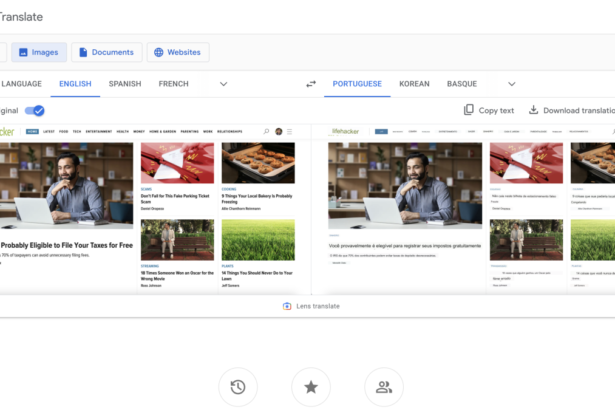615x410 pixels.
Task: Click headline Things You Should Never Do to Your Lawn
Action: pyautogui.click(x=257, y=275)
